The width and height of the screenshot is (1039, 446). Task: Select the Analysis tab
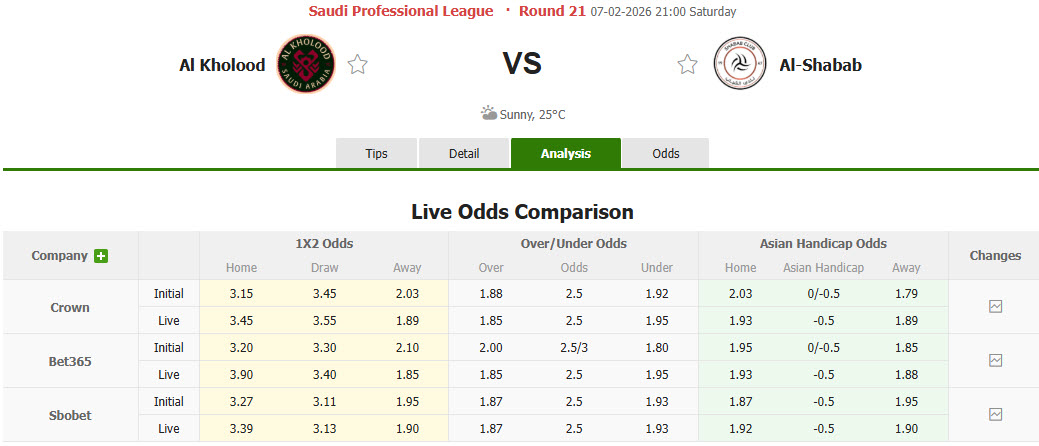pos(566,153)
